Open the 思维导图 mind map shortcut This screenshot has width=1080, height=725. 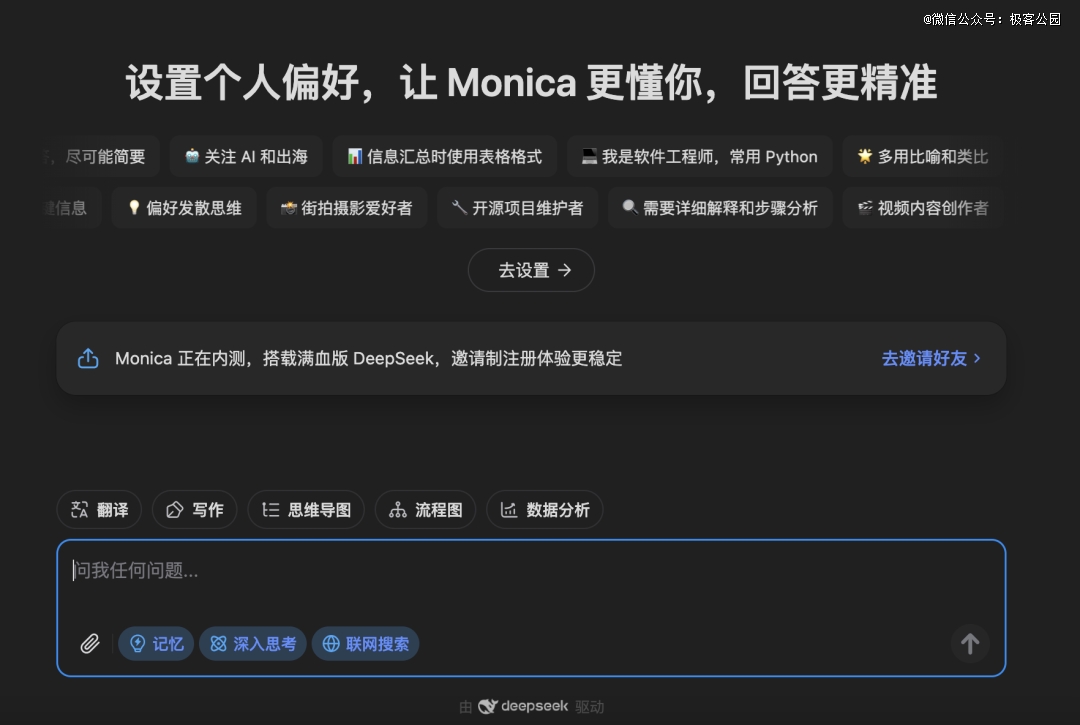pyautogui.click(x=306, y=509)
